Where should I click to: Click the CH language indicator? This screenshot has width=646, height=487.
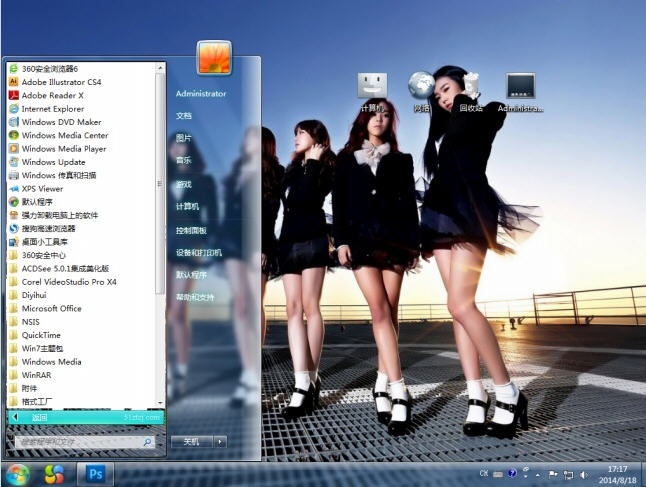484,473
